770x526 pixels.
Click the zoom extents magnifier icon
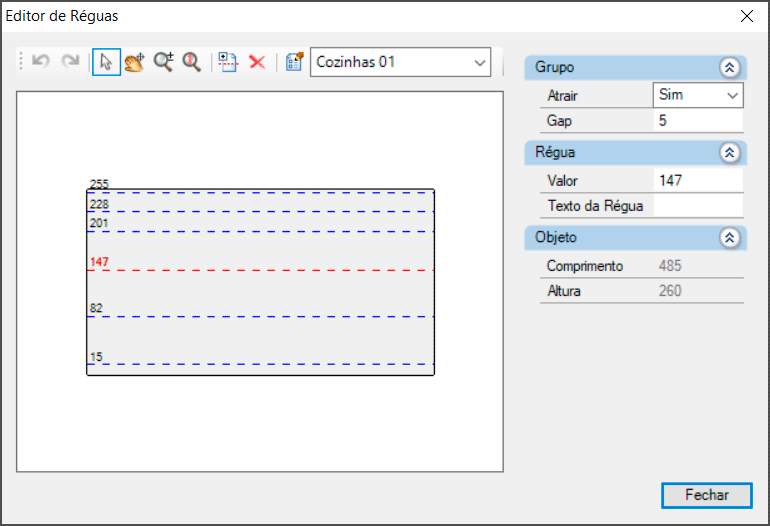(x=191, y=62)
